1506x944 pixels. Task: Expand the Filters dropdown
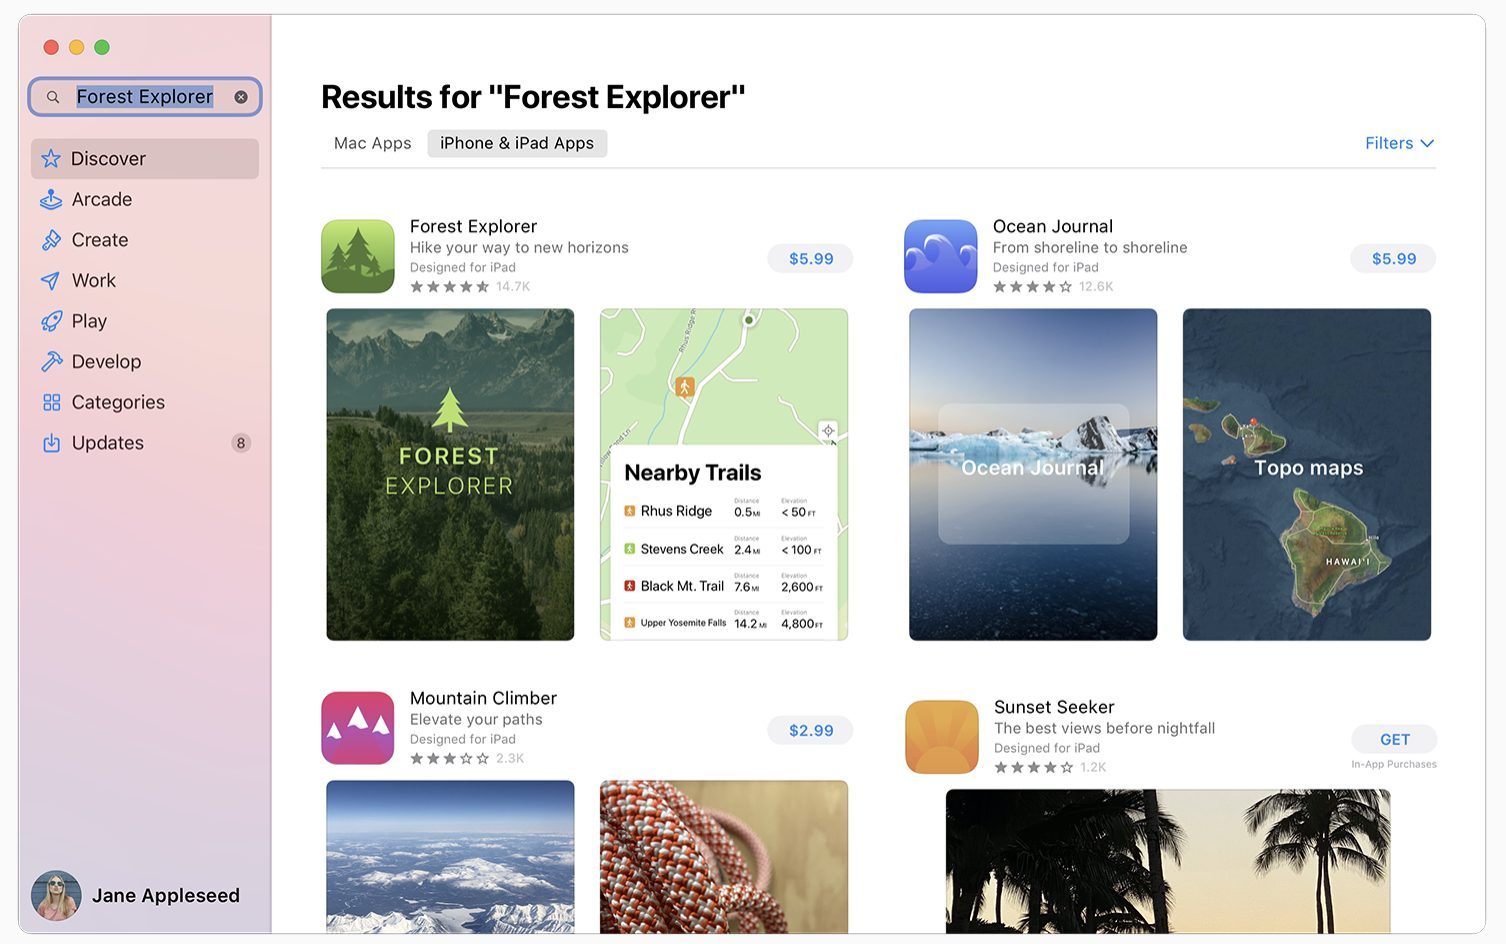click(x=1399, y=143)
